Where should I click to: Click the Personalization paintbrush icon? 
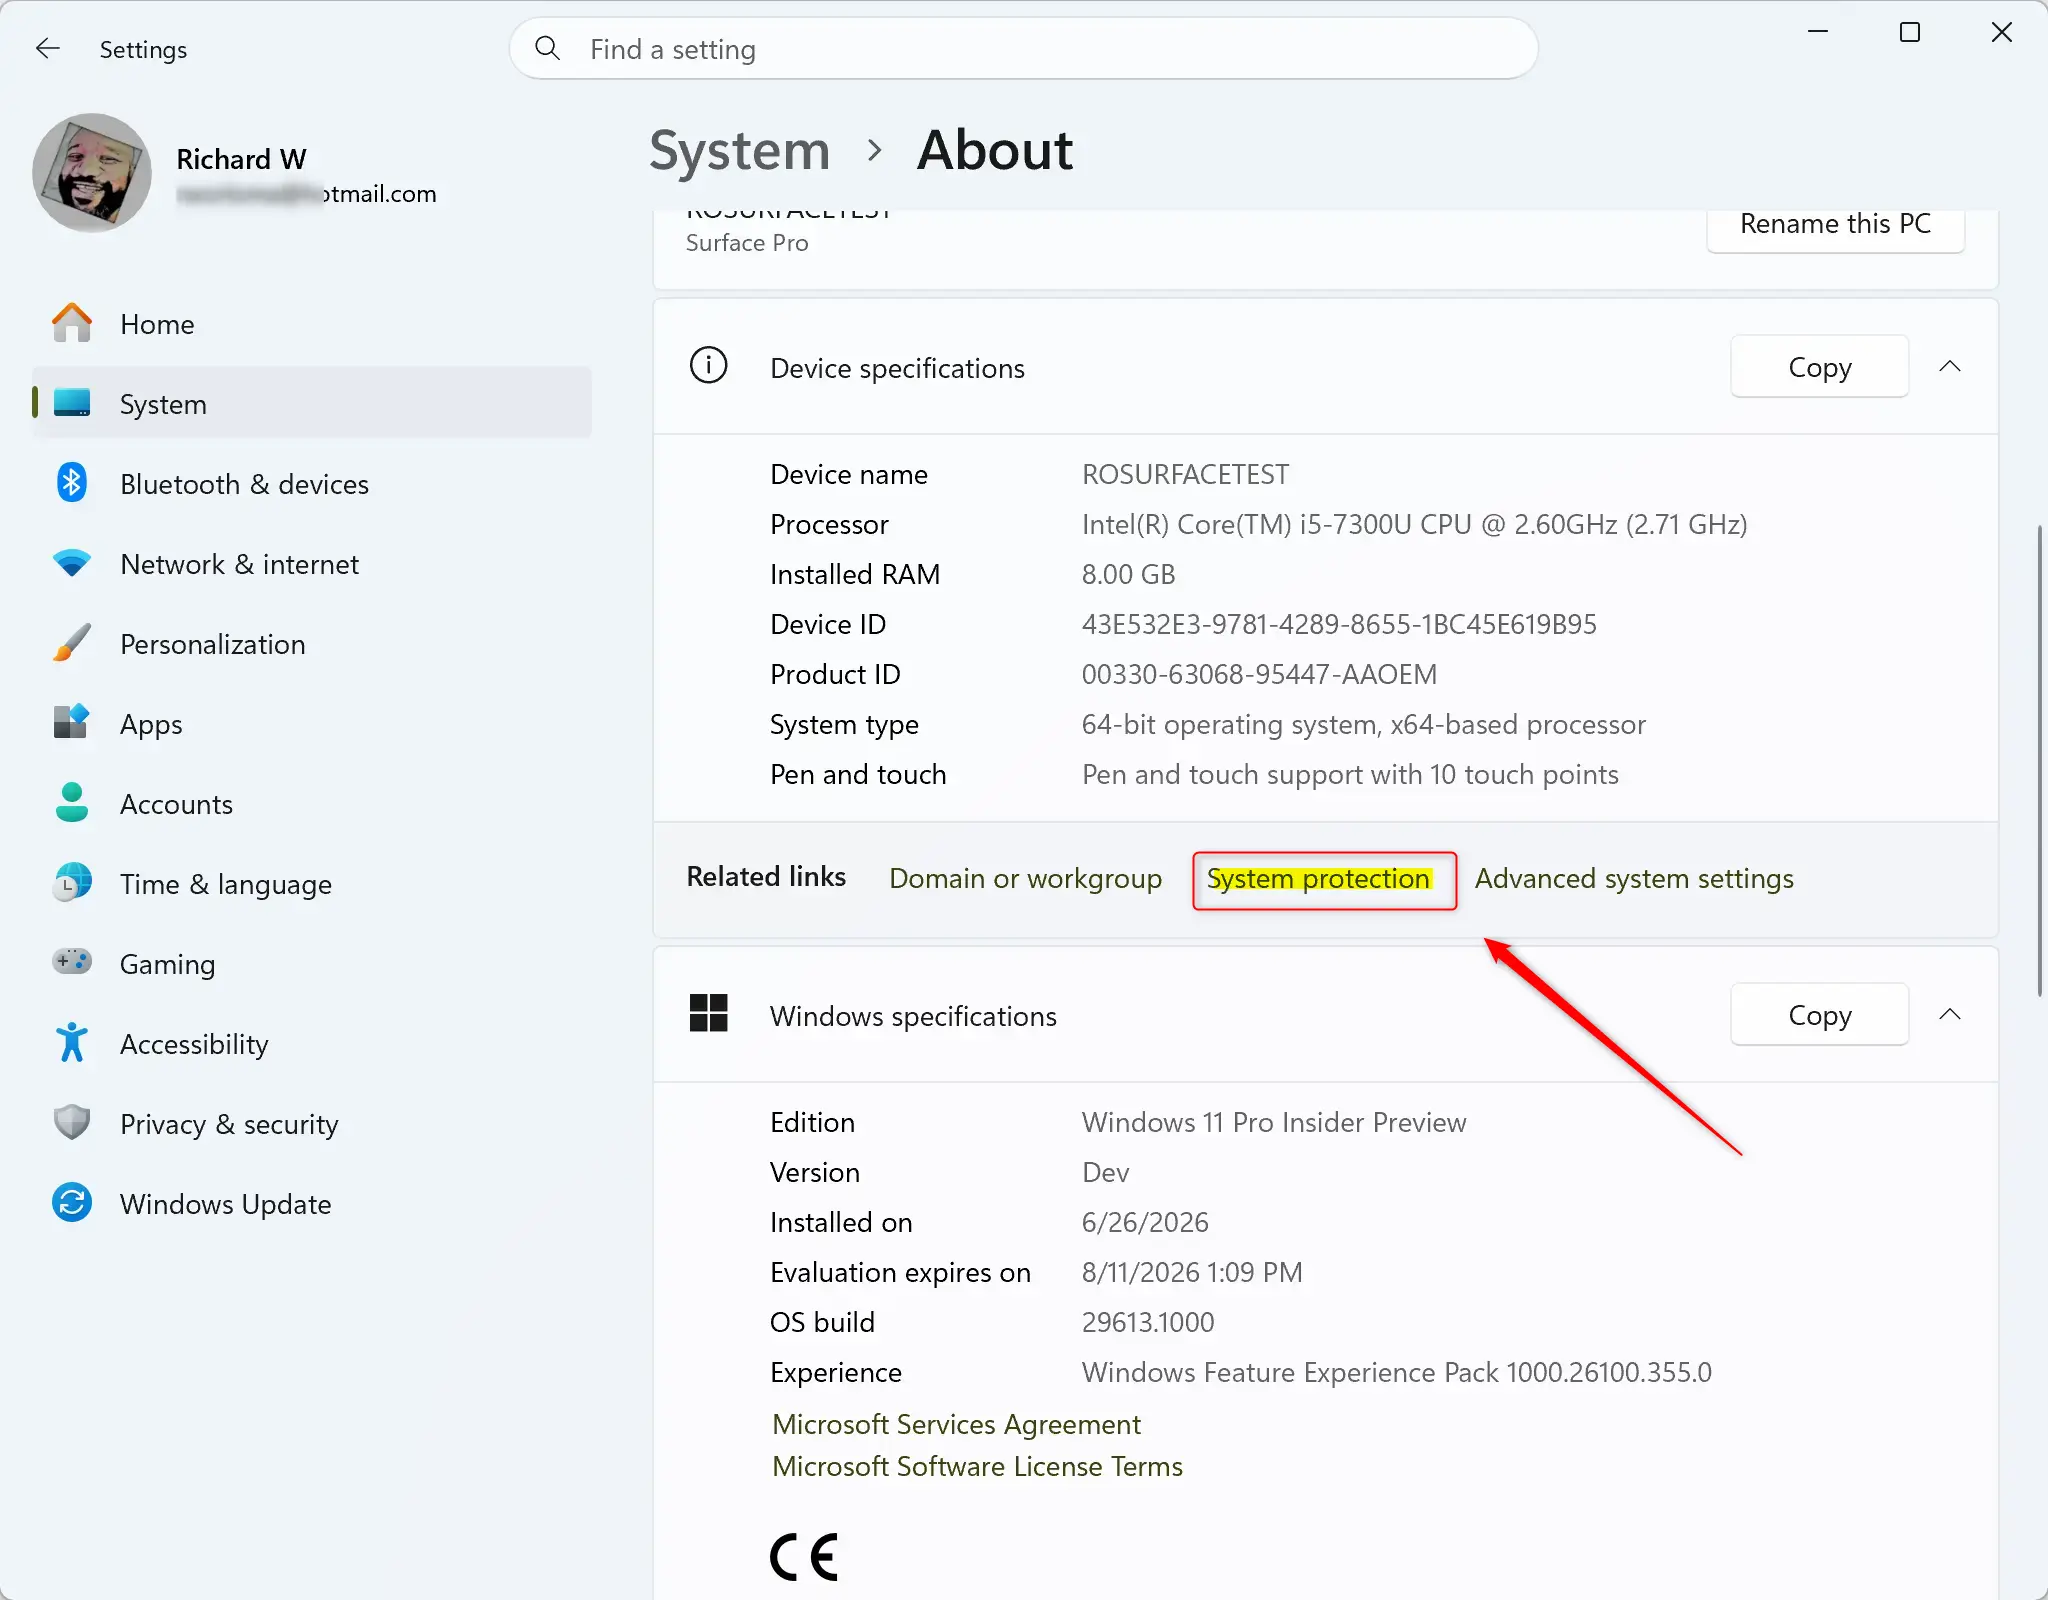click(x=72, y=643)
